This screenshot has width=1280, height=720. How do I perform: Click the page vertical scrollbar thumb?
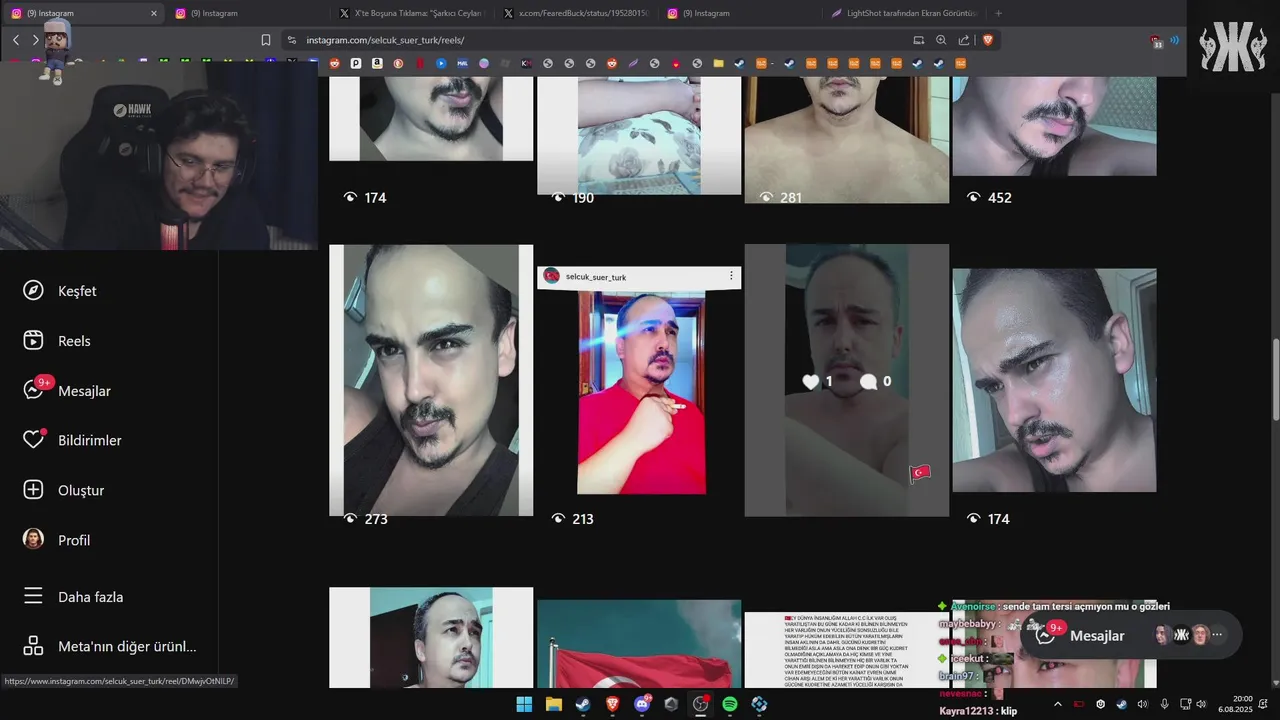coord(1274,380)
